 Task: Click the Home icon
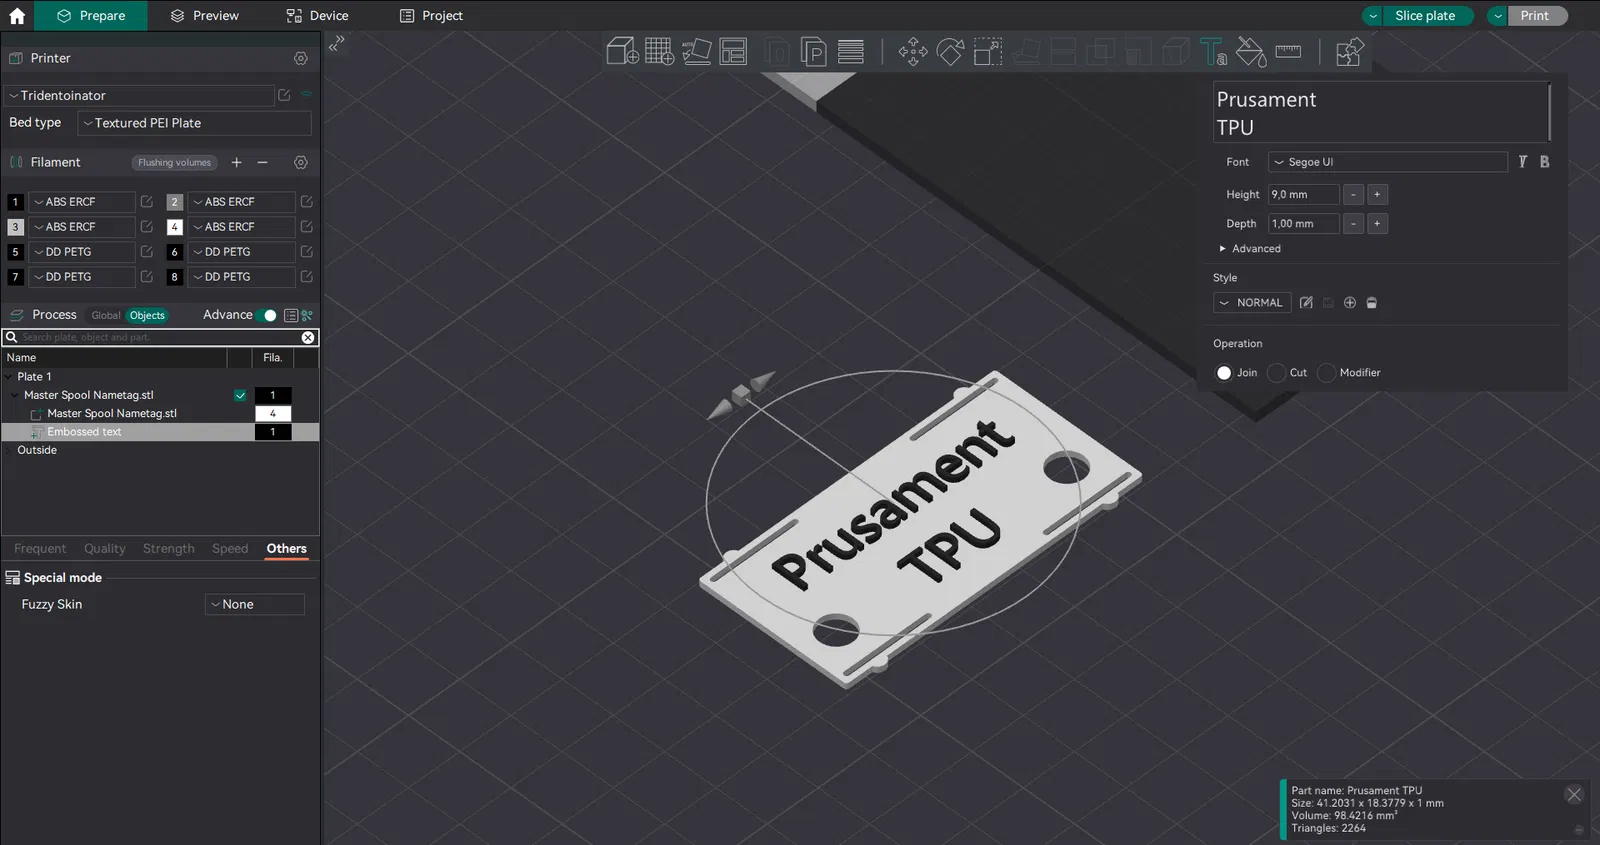[17, 16]
